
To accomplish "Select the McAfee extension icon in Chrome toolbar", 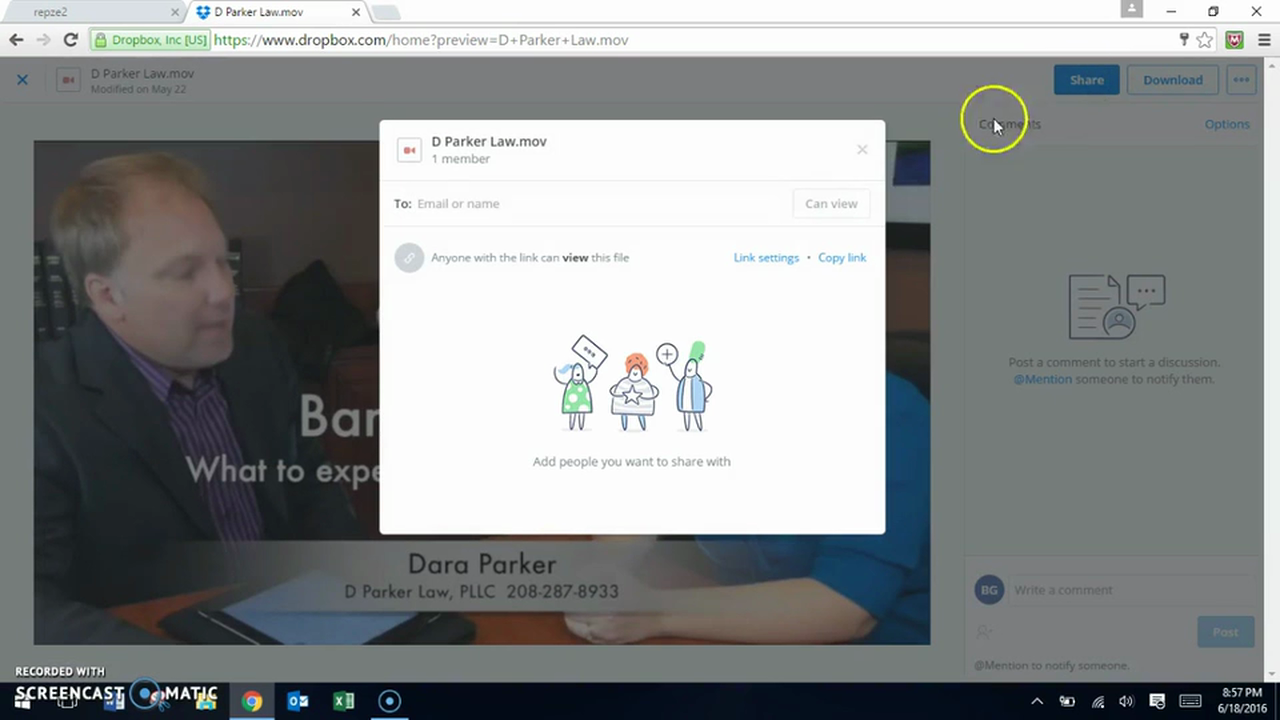I will (1233, 40).
